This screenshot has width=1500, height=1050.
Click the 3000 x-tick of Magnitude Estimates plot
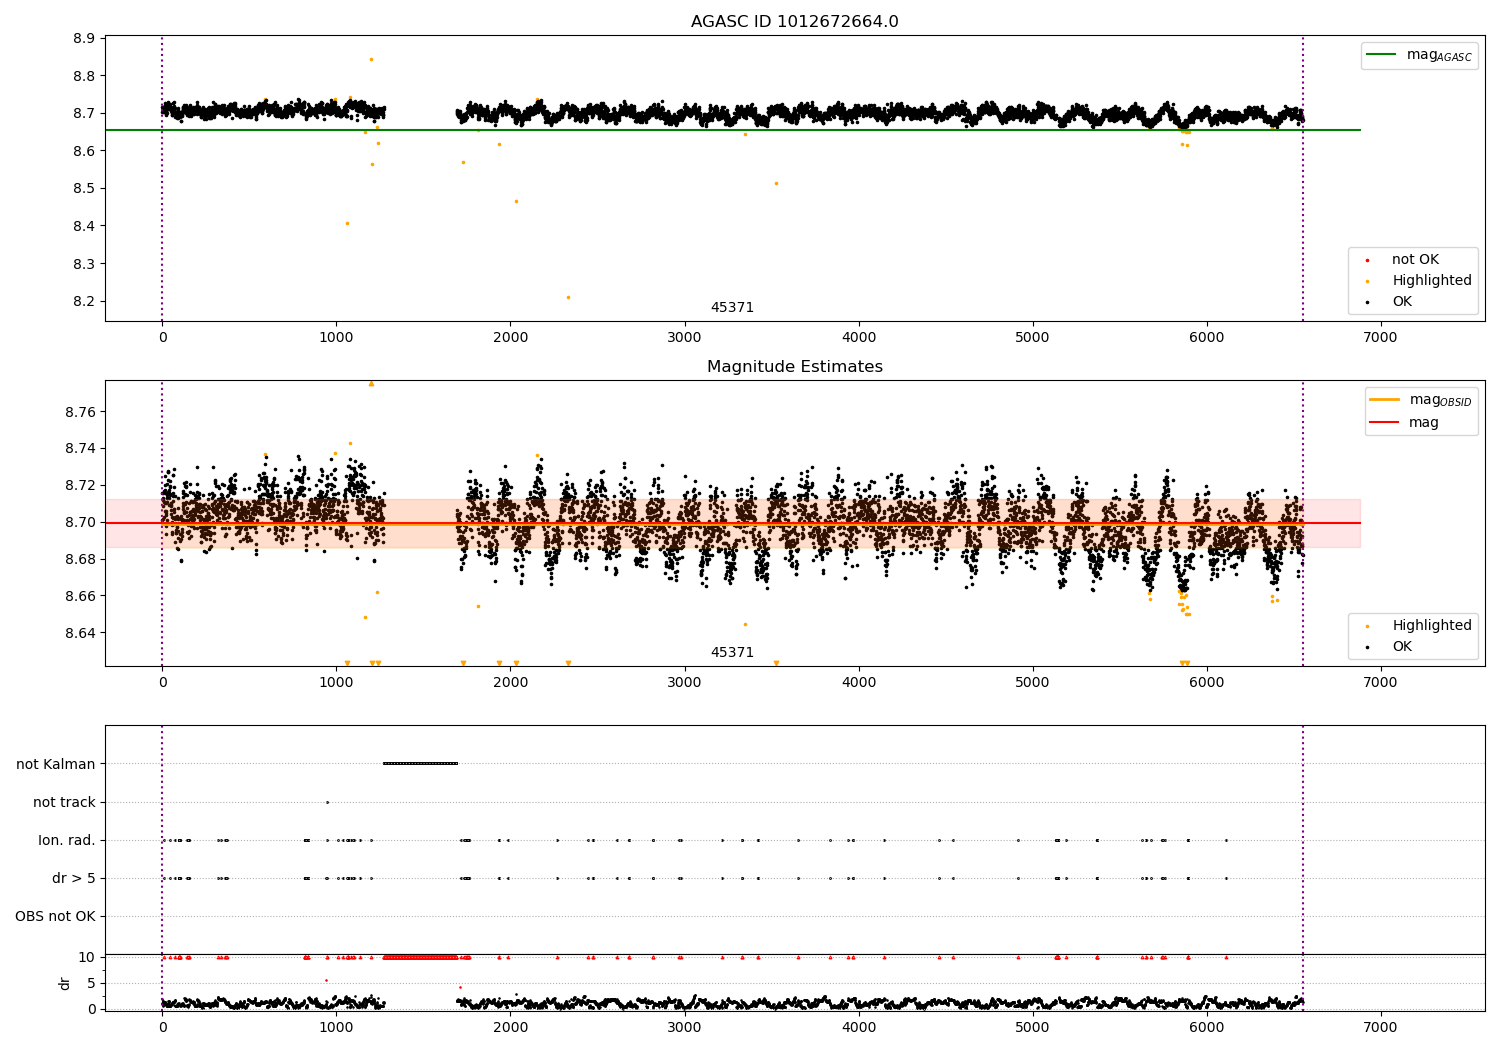684,683
